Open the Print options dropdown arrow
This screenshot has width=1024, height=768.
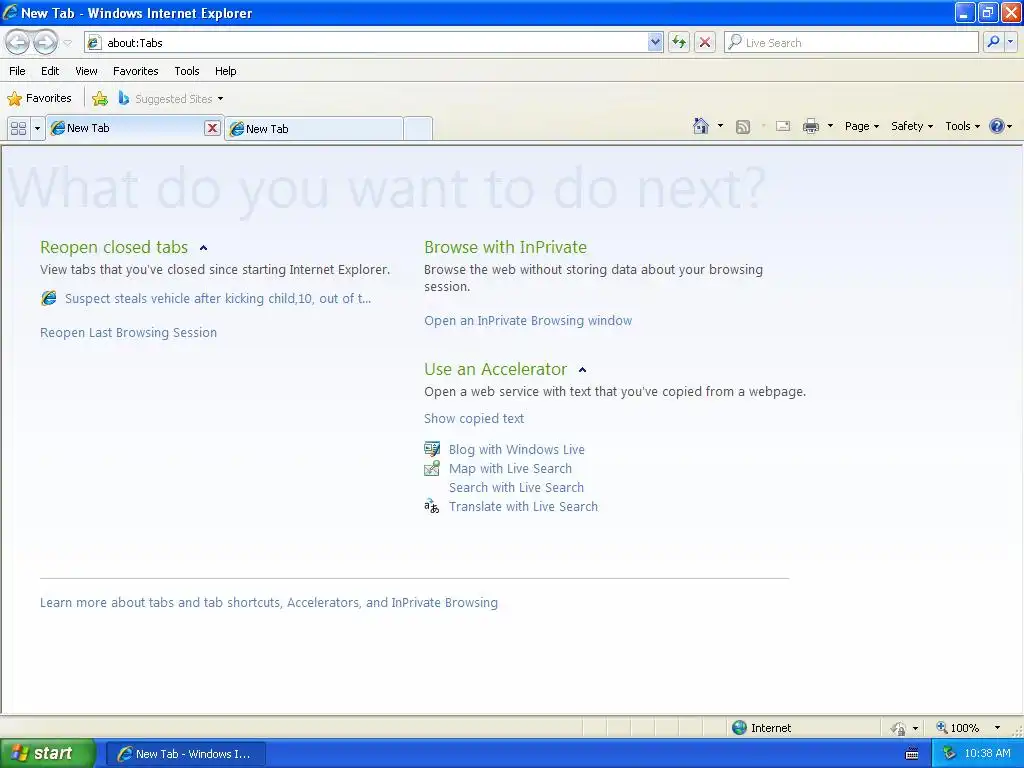pyautogui.click(x=830, y=126)
